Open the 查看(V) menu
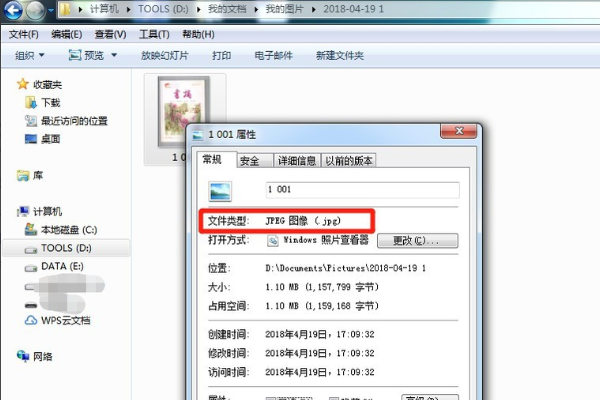Screen dimensions: 600x400 pos(110,34)
